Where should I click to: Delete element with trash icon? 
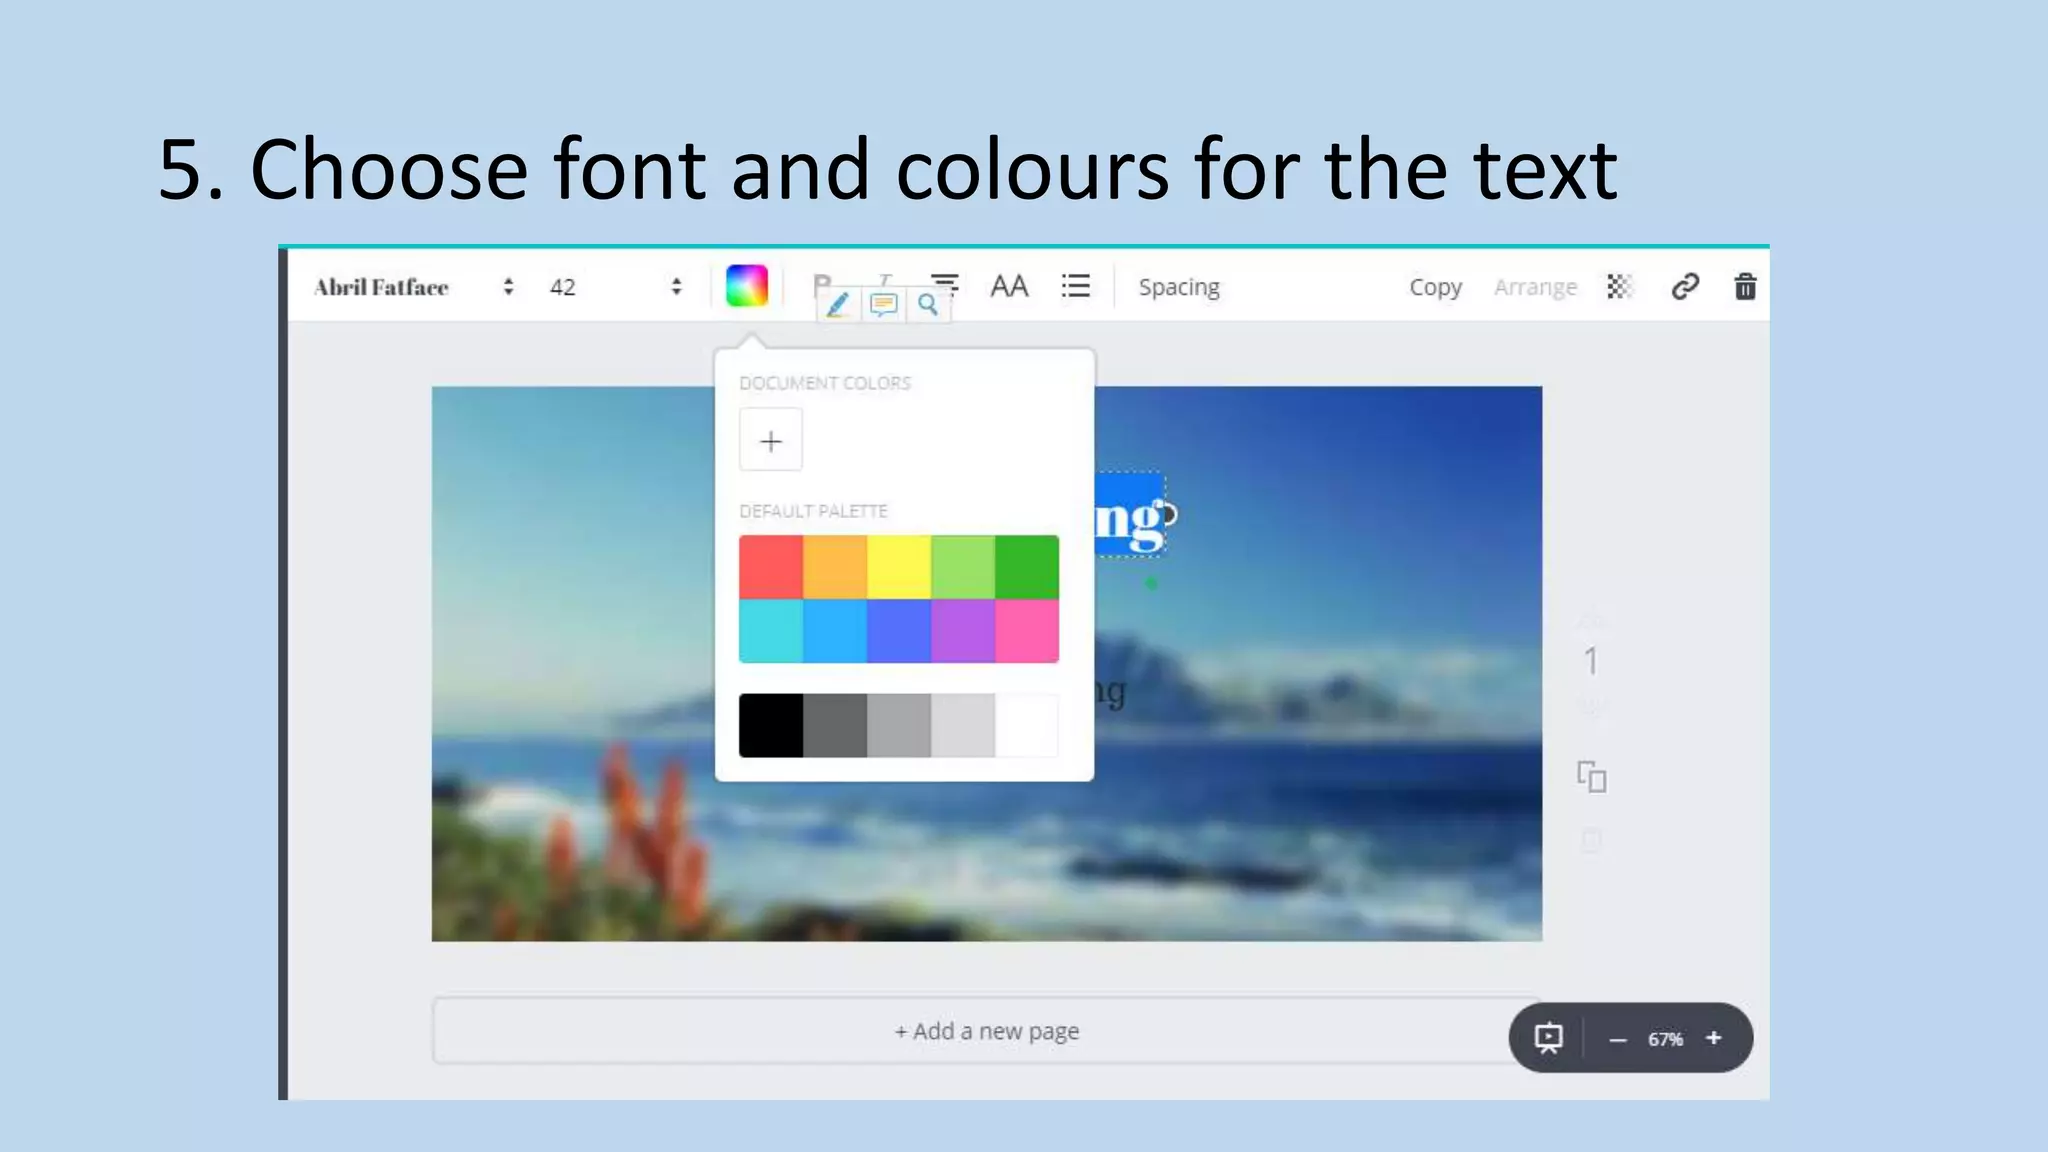1745,287
